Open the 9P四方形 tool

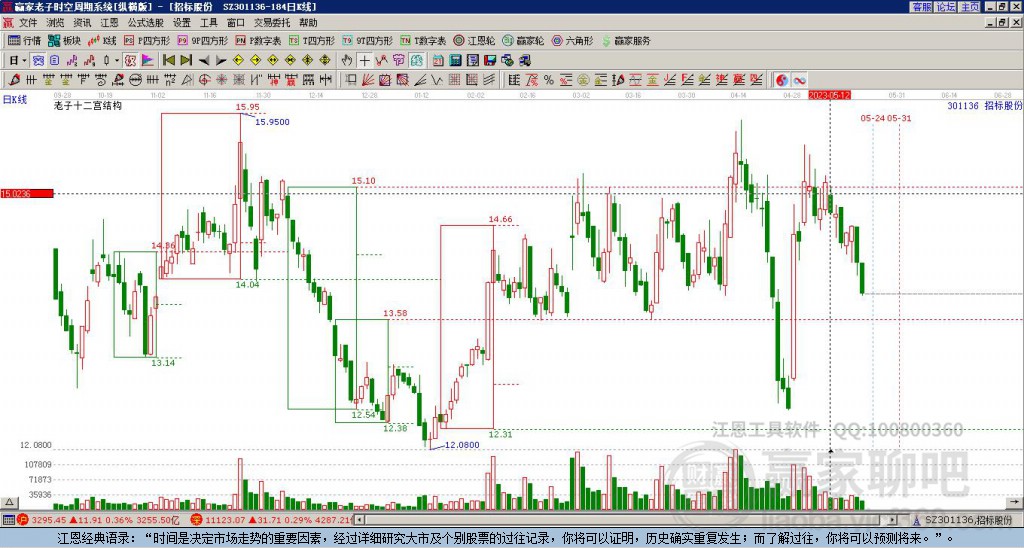(202, 40)
